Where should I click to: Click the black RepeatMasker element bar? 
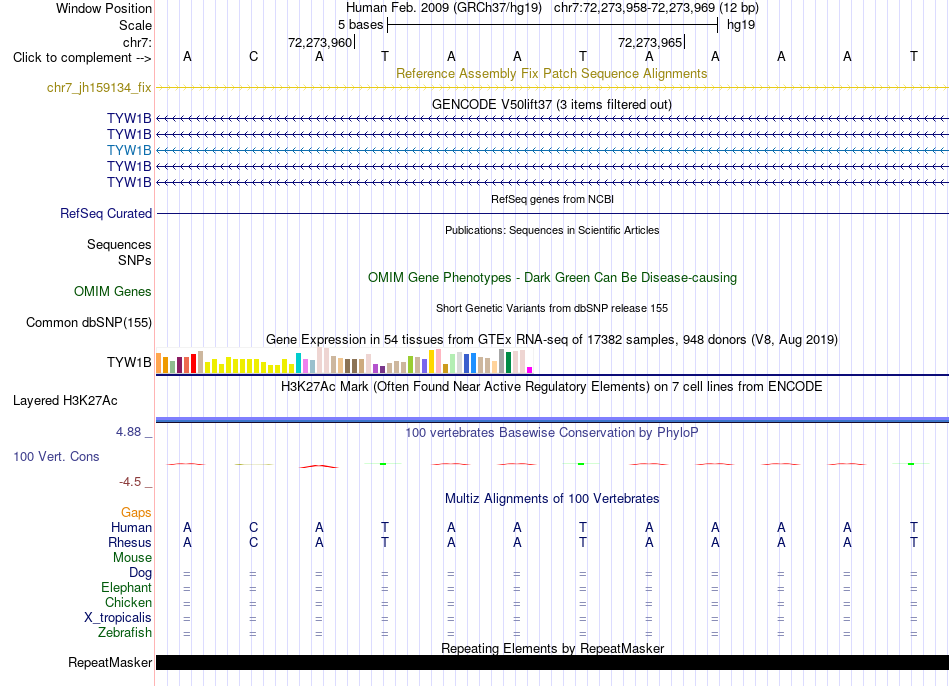(x=552, y=662)
